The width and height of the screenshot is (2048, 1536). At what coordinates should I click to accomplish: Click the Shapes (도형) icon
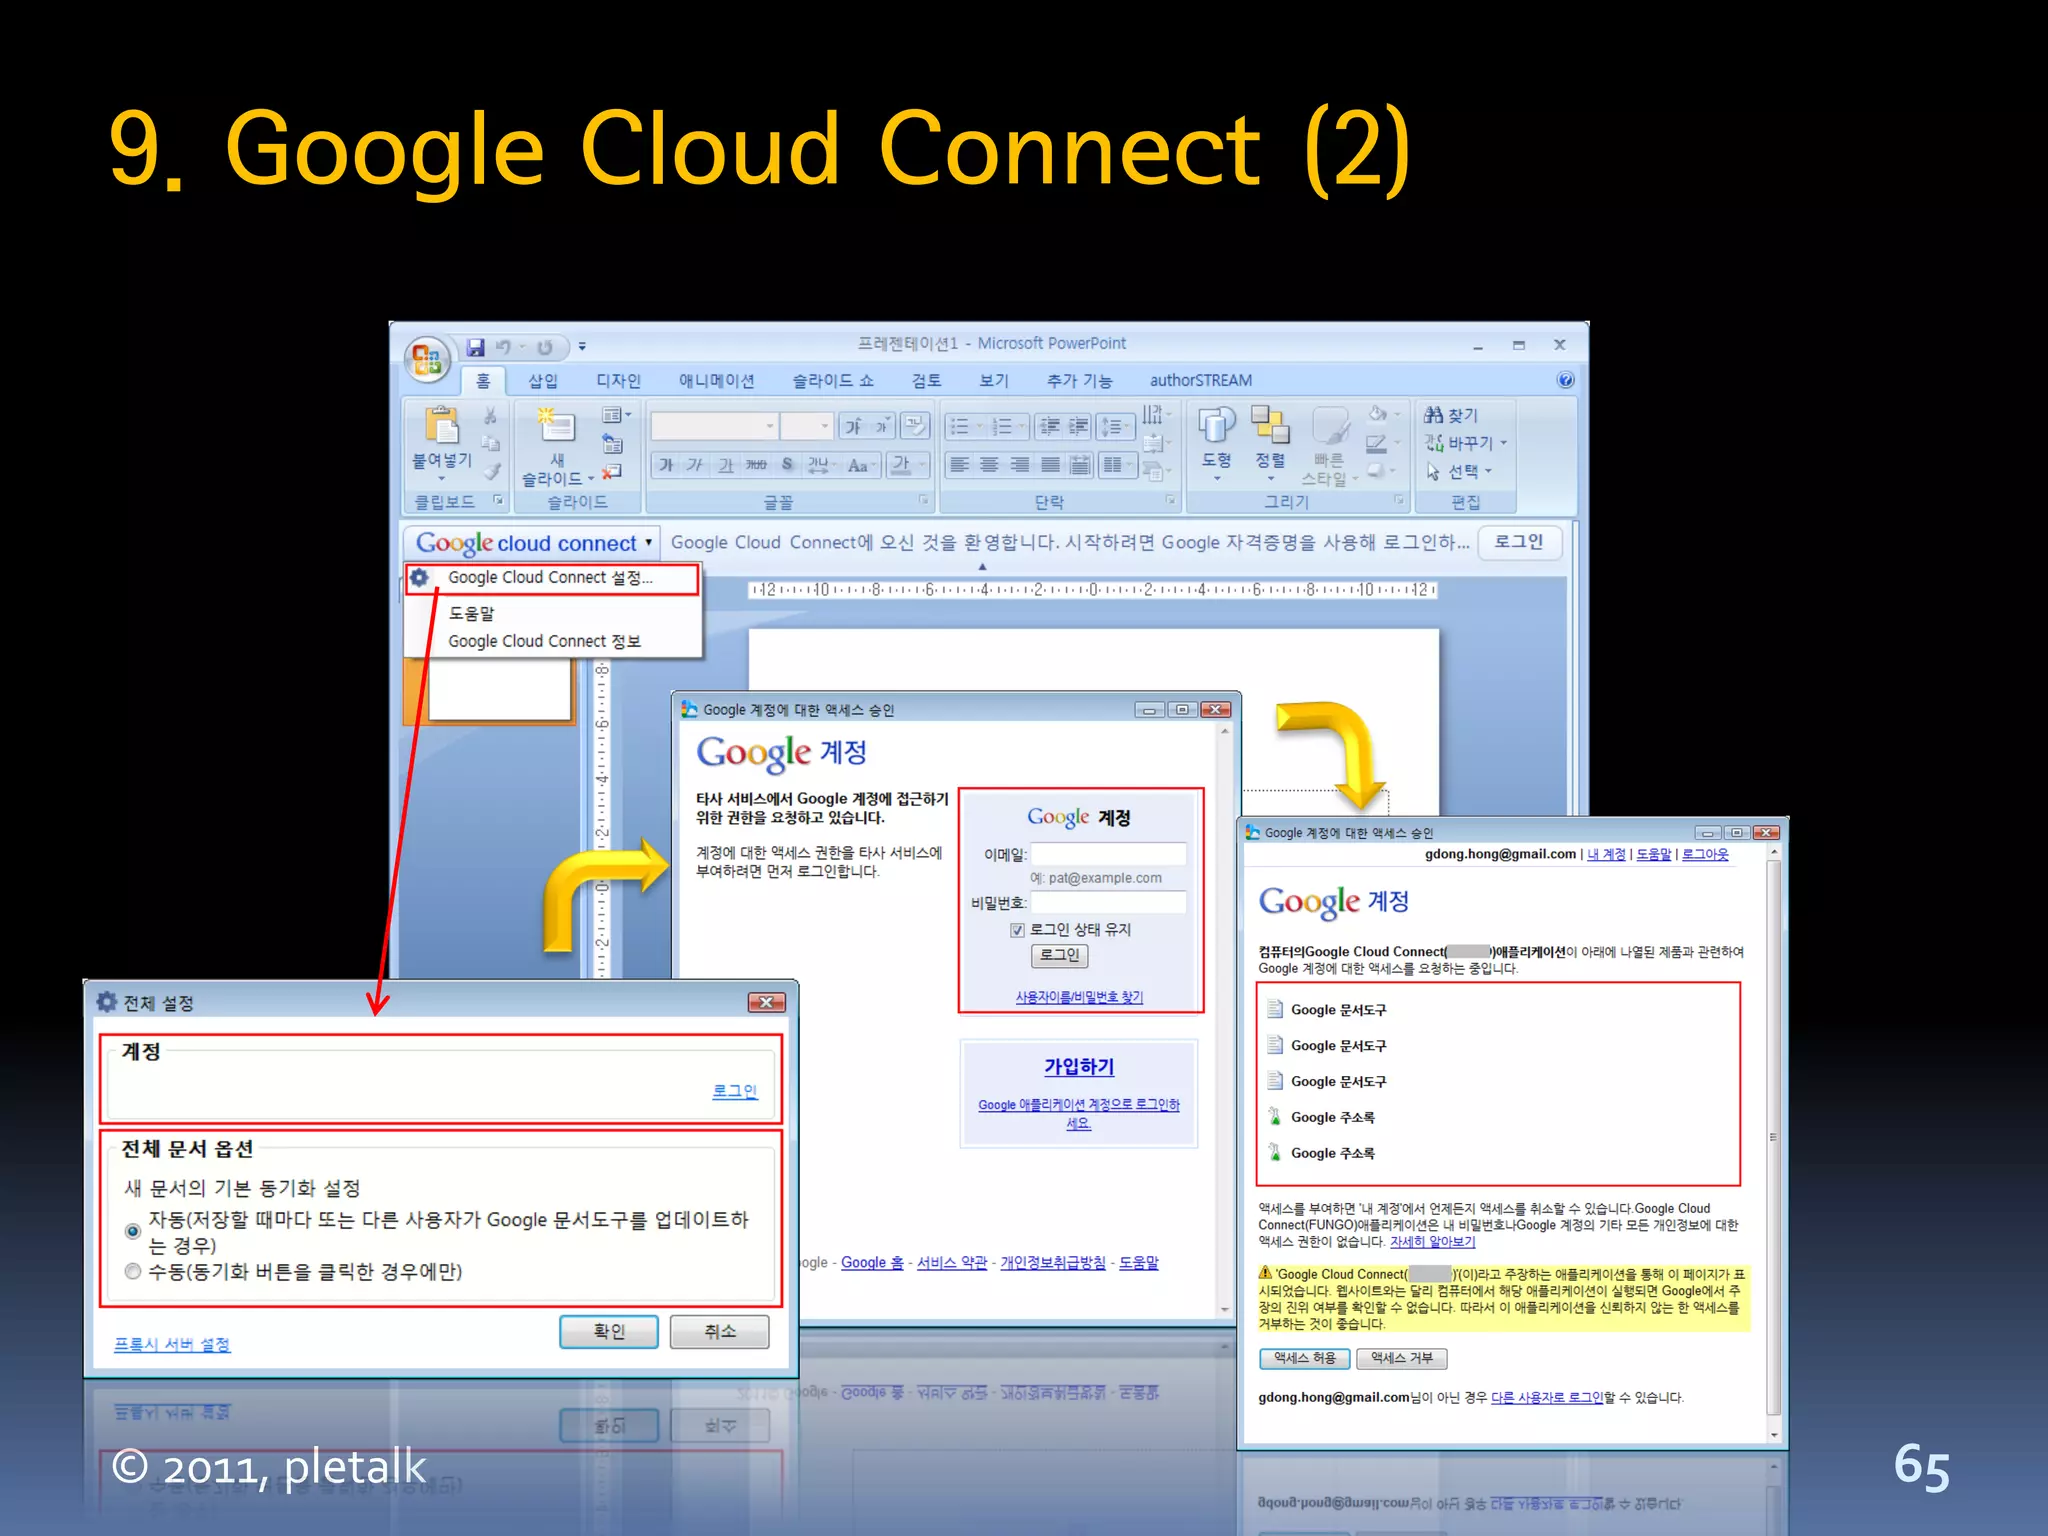point(1216,425)
